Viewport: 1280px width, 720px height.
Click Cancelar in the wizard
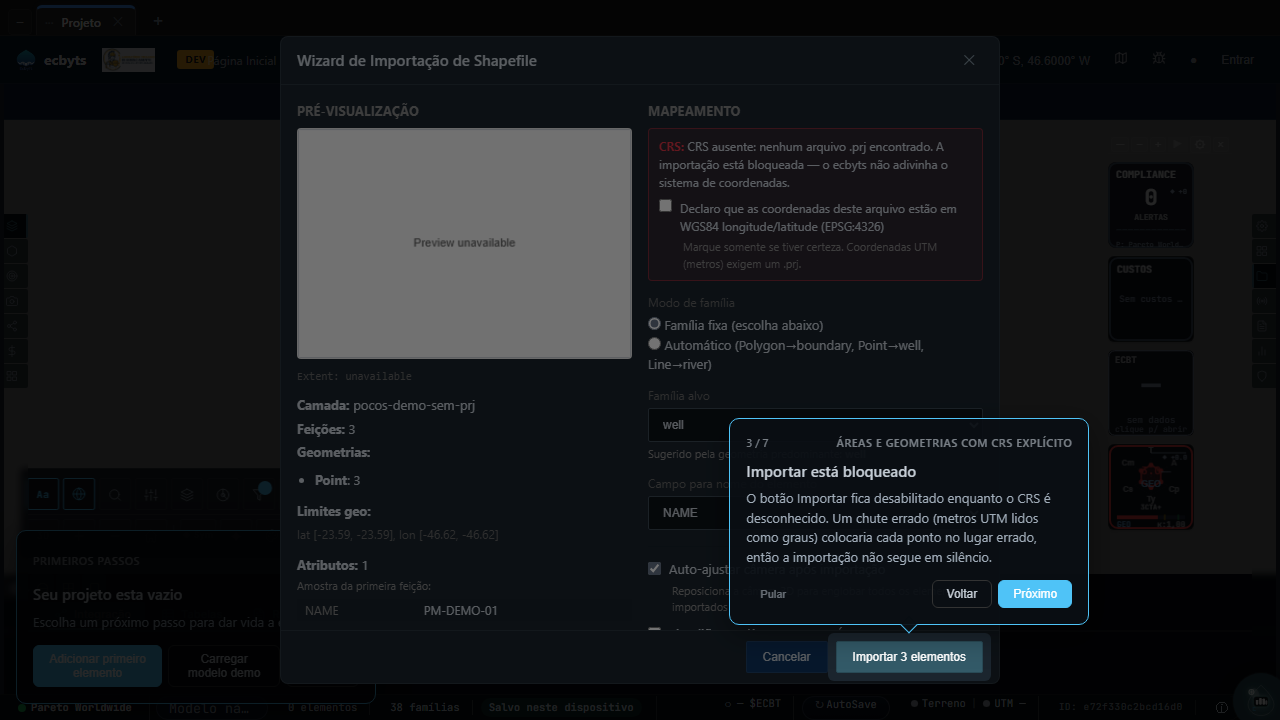(x=787, y=657)
